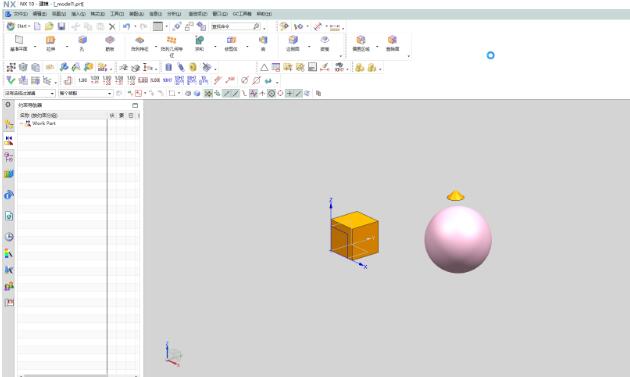Open the selection scope dropdown beside the filter
630x377 pixels.
[x=86, y=93]
